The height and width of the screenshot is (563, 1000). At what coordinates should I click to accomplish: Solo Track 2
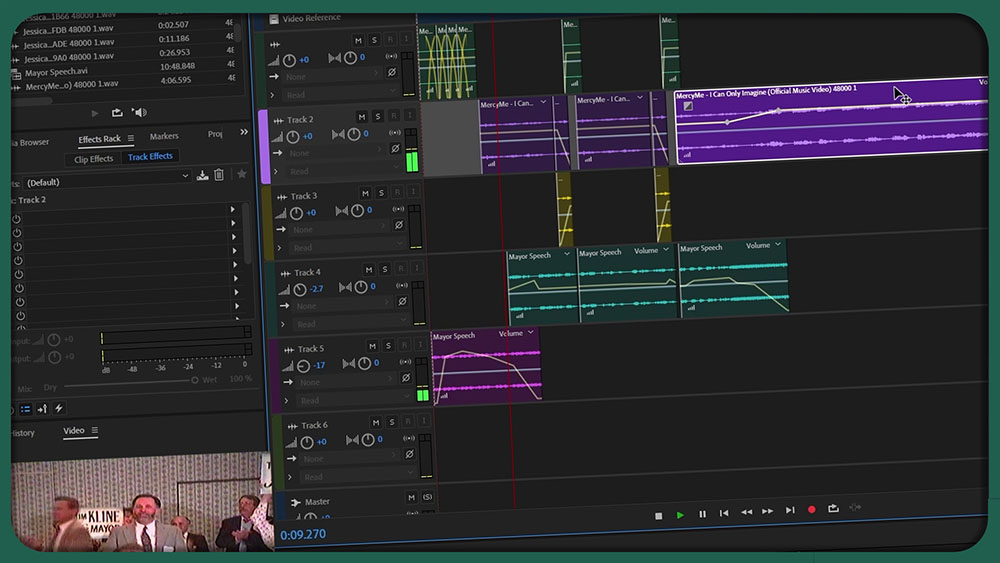tap(378, 116)
